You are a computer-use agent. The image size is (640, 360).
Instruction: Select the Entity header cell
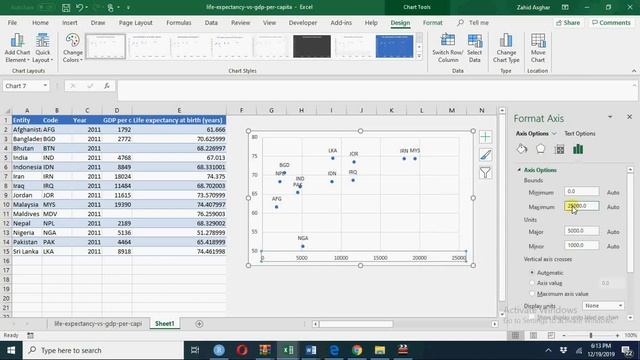27,120
